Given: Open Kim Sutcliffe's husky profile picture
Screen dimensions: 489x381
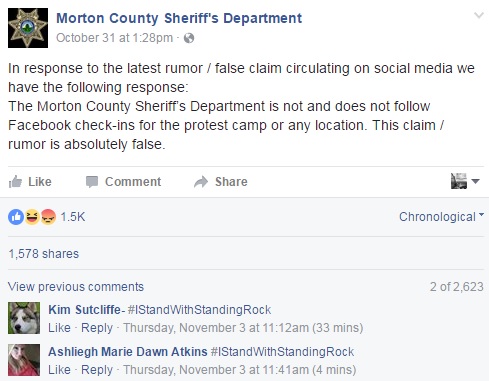Looking at the screenshot, I should (x=24, y=318).
